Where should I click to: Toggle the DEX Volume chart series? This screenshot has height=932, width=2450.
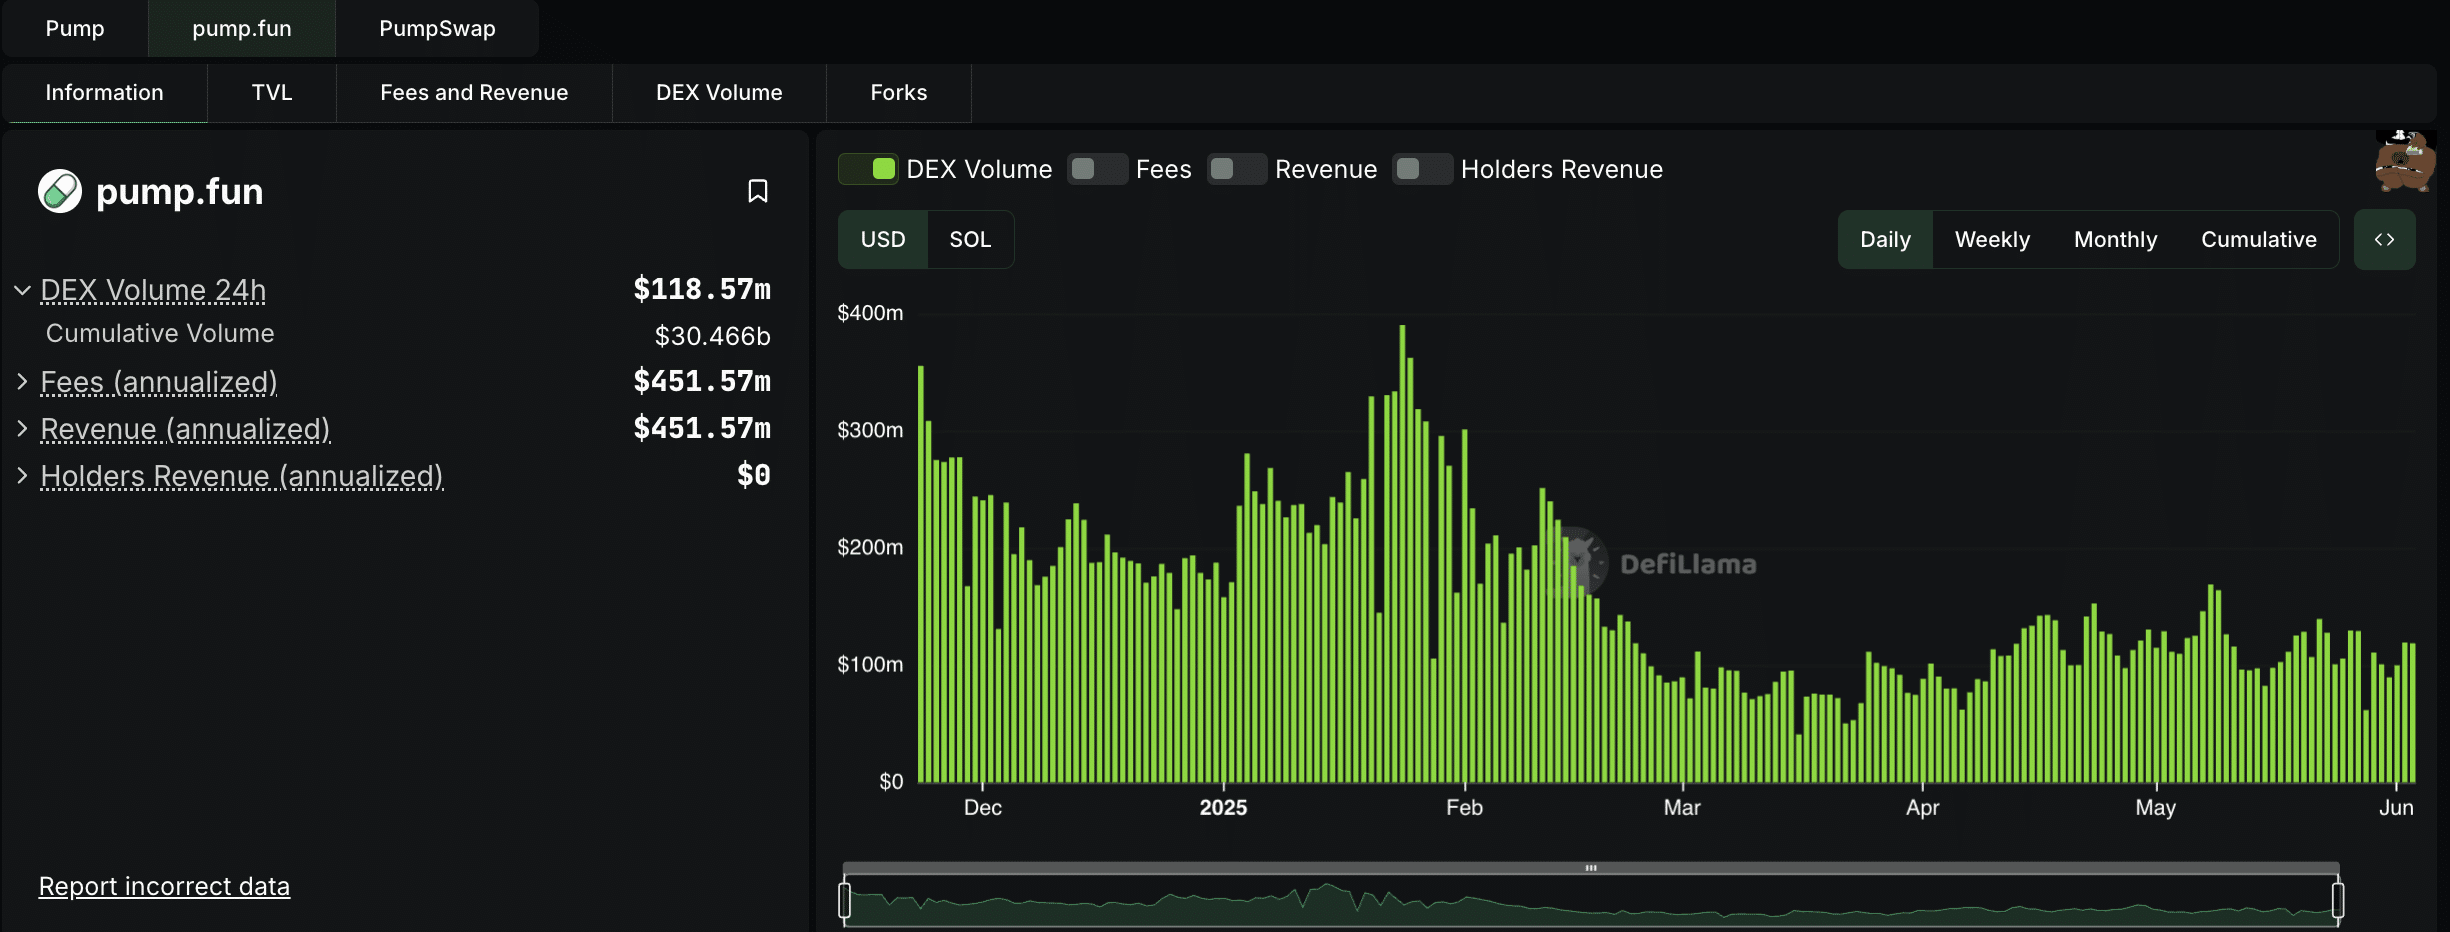pos(868,169)
